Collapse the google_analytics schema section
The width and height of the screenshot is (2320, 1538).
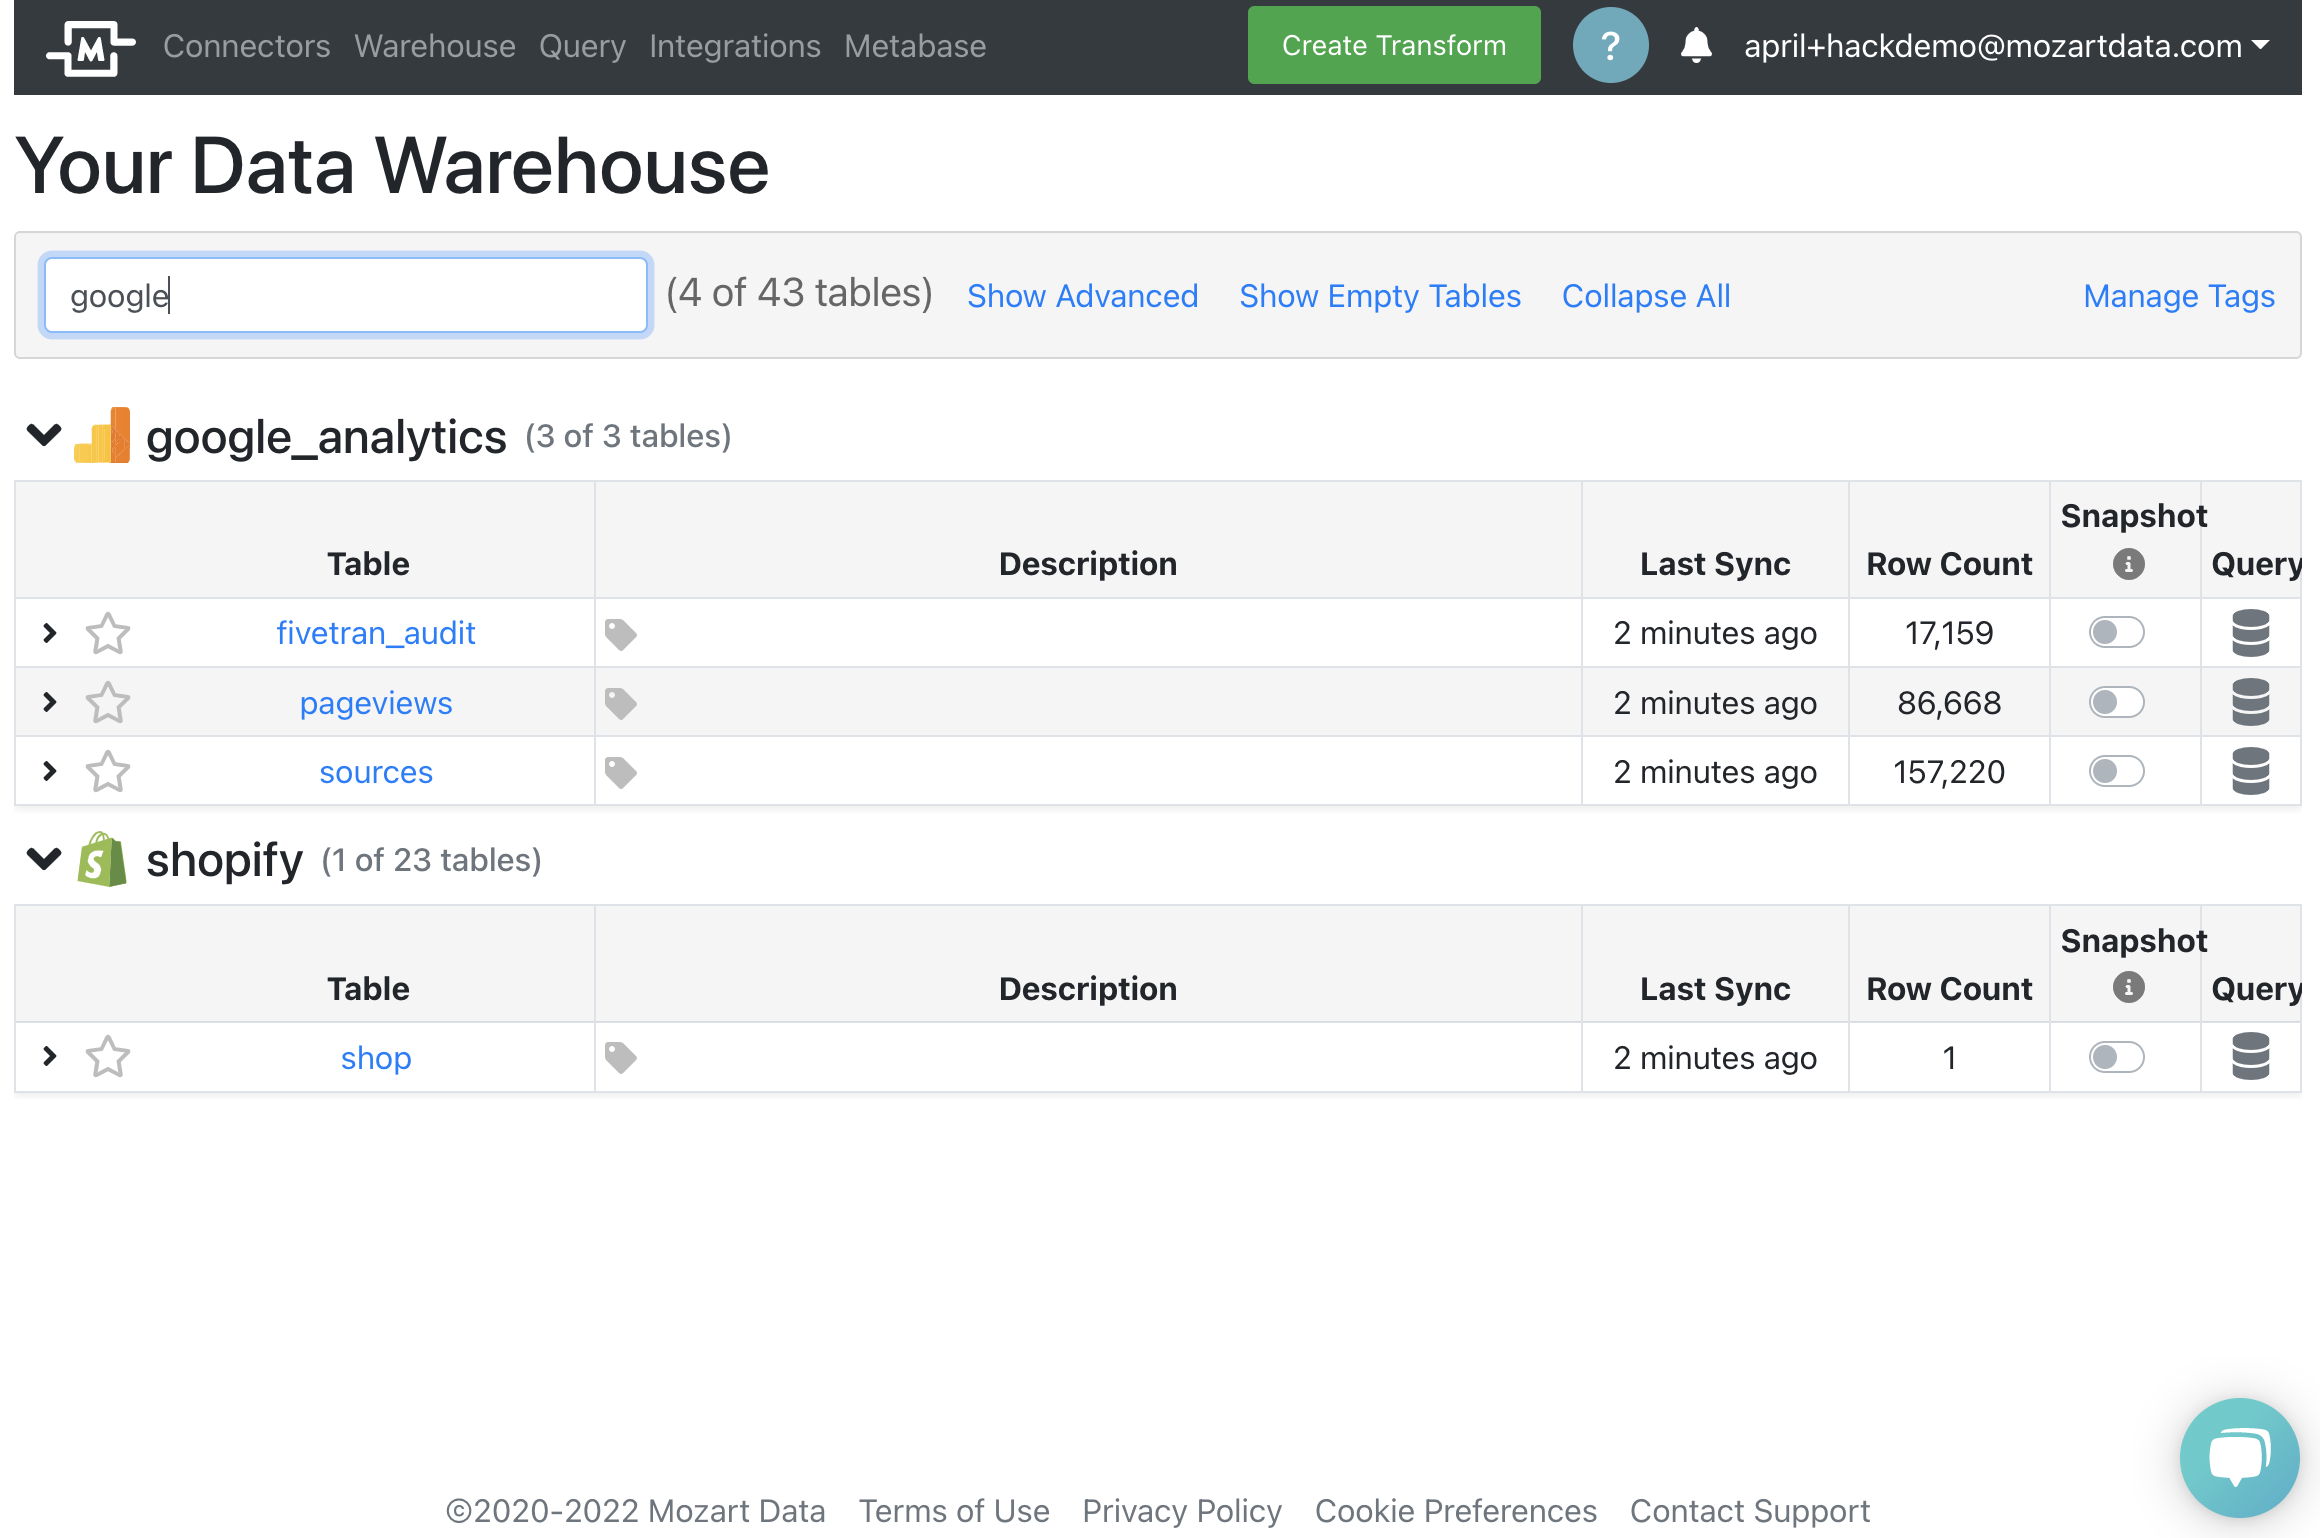tap(44, 435)
